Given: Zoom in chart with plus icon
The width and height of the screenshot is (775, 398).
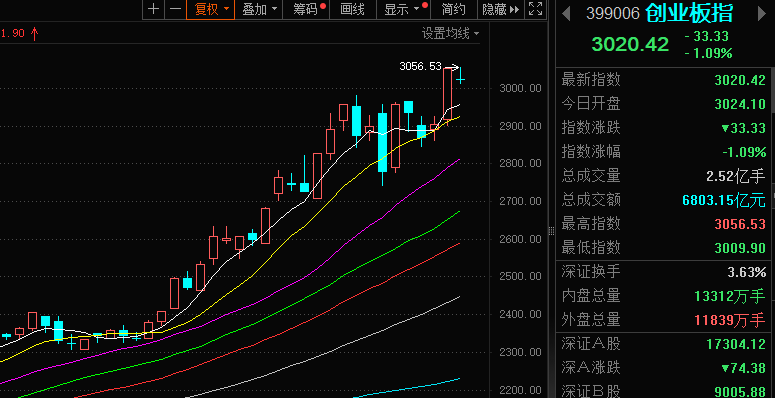Looking at the screenshot, I should pos(154,9).
